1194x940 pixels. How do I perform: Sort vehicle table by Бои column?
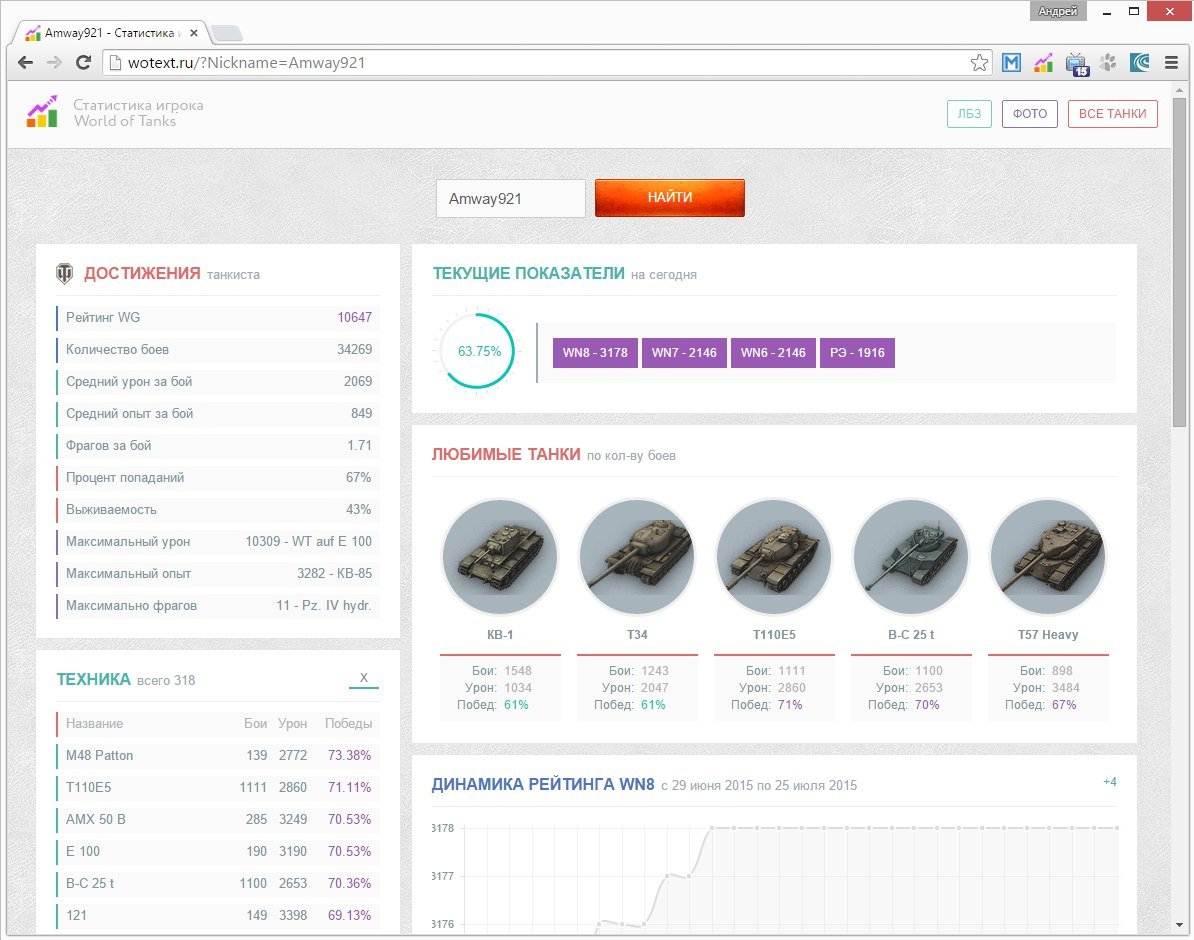click(255, 724)
